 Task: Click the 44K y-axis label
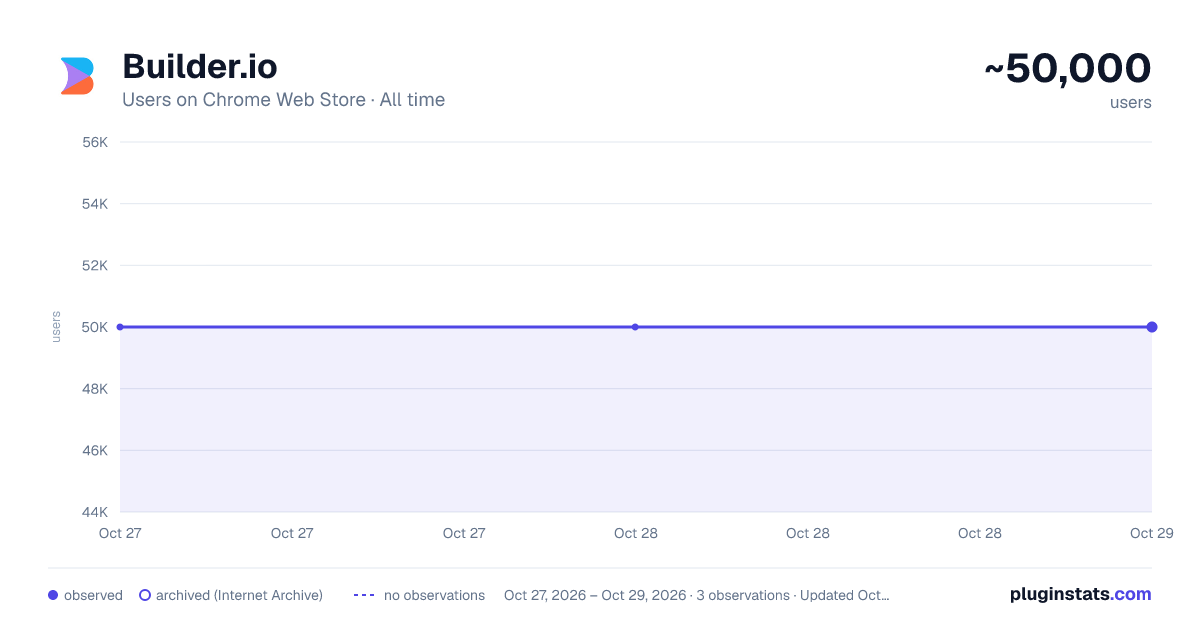tap(95, 512)
